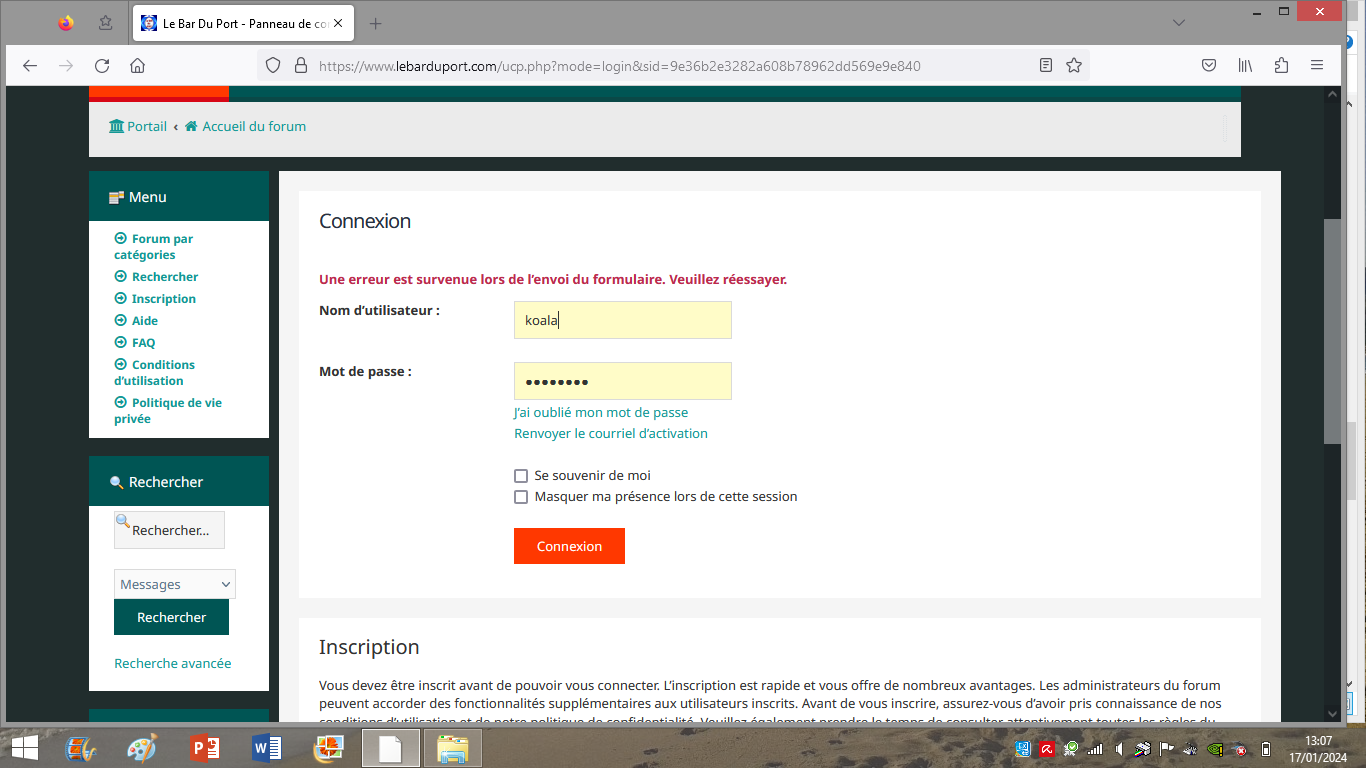This screenshot has width=1366, height=768.
Task: Open Inscription in the sidebar menu
Action: point(163,299)
